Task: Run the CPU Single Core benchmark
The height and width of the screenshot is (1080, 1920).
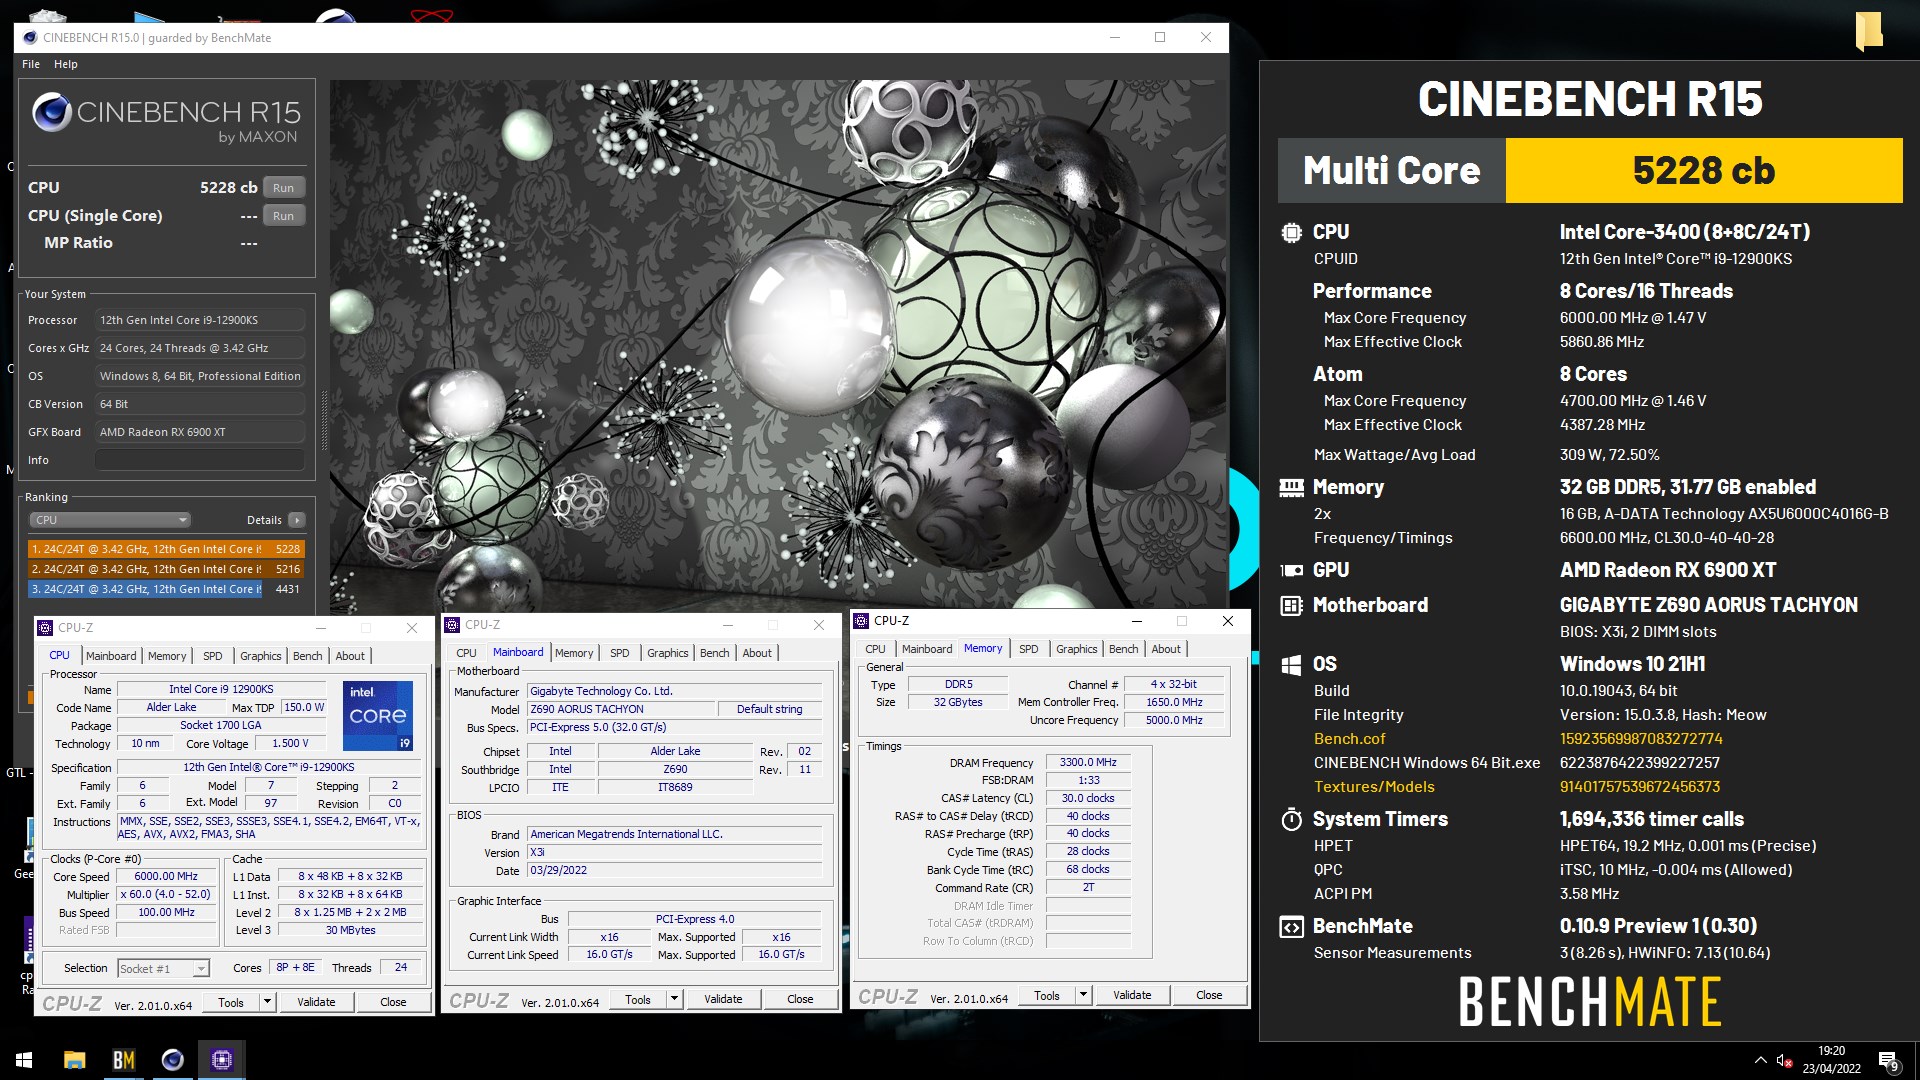Action: coord(284,216)
